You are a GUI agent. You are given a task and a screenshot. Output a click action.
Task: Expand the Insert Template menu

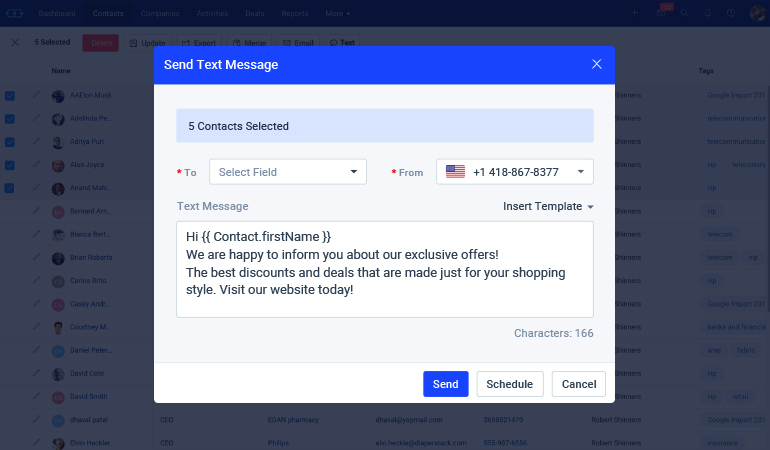coord(548,206)
